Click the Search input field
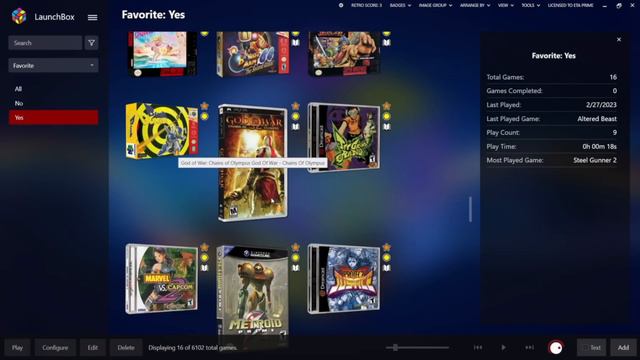Viewport: 640px width, 360px height. coord(45,43)
